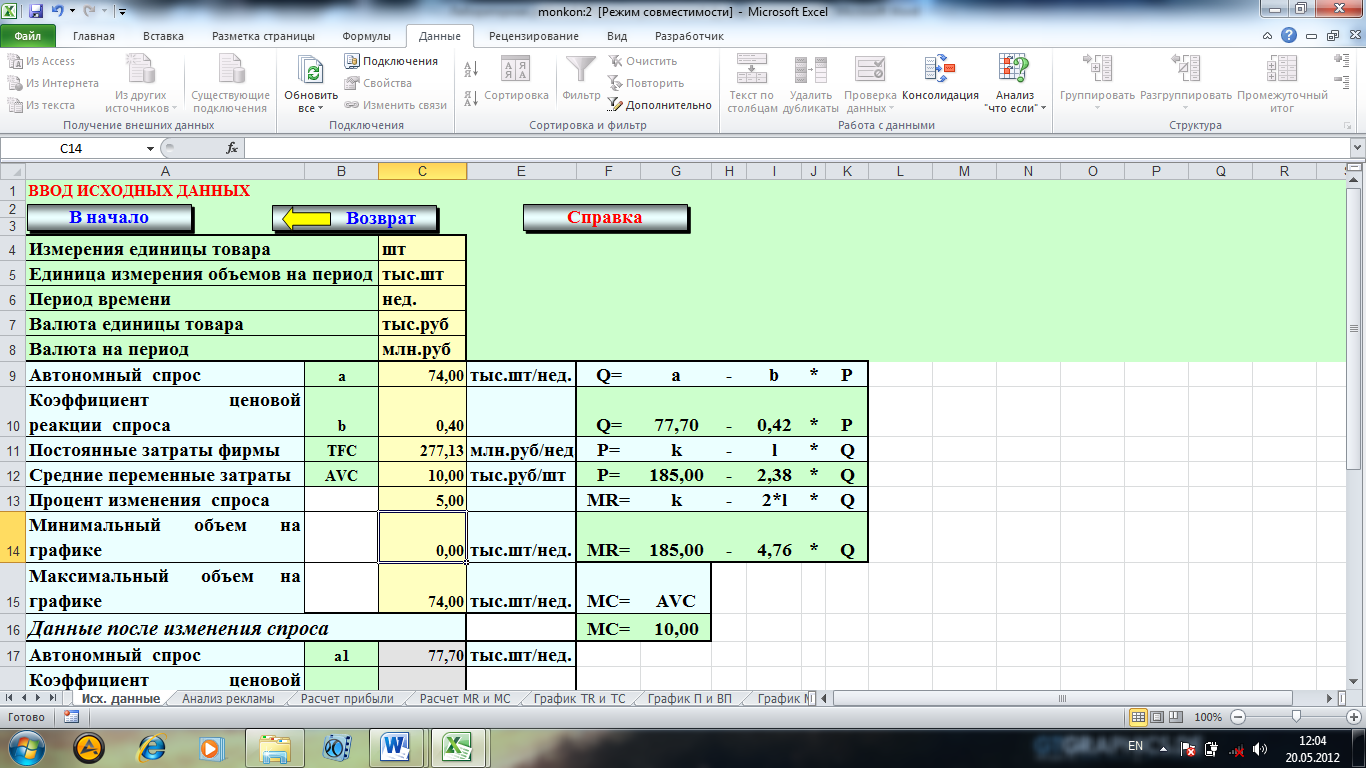The width and height of the screenshot is (1366, 768).
Task: Open Customize Quick Access Toolbar dropdown
Action: [121, 12]
